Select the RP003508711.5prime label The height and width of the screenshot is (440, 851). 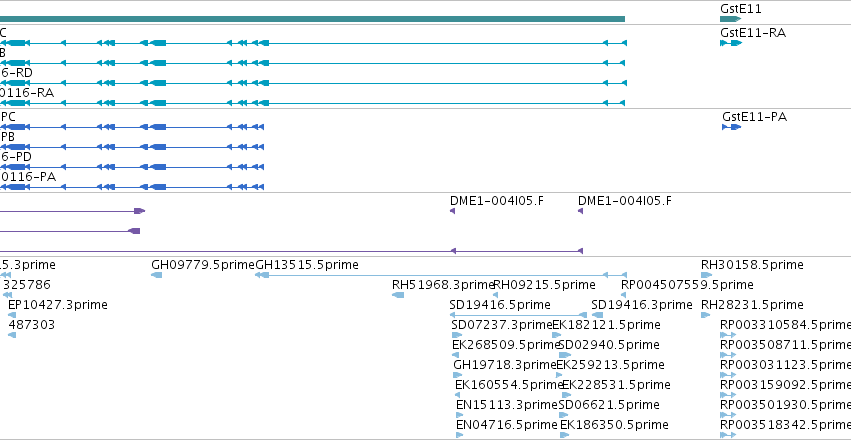[785, 345]
